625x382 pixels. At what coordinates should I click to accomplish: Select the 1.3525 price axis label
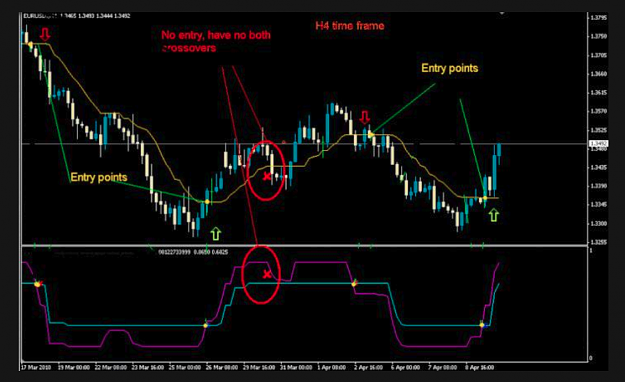point(598,130)
